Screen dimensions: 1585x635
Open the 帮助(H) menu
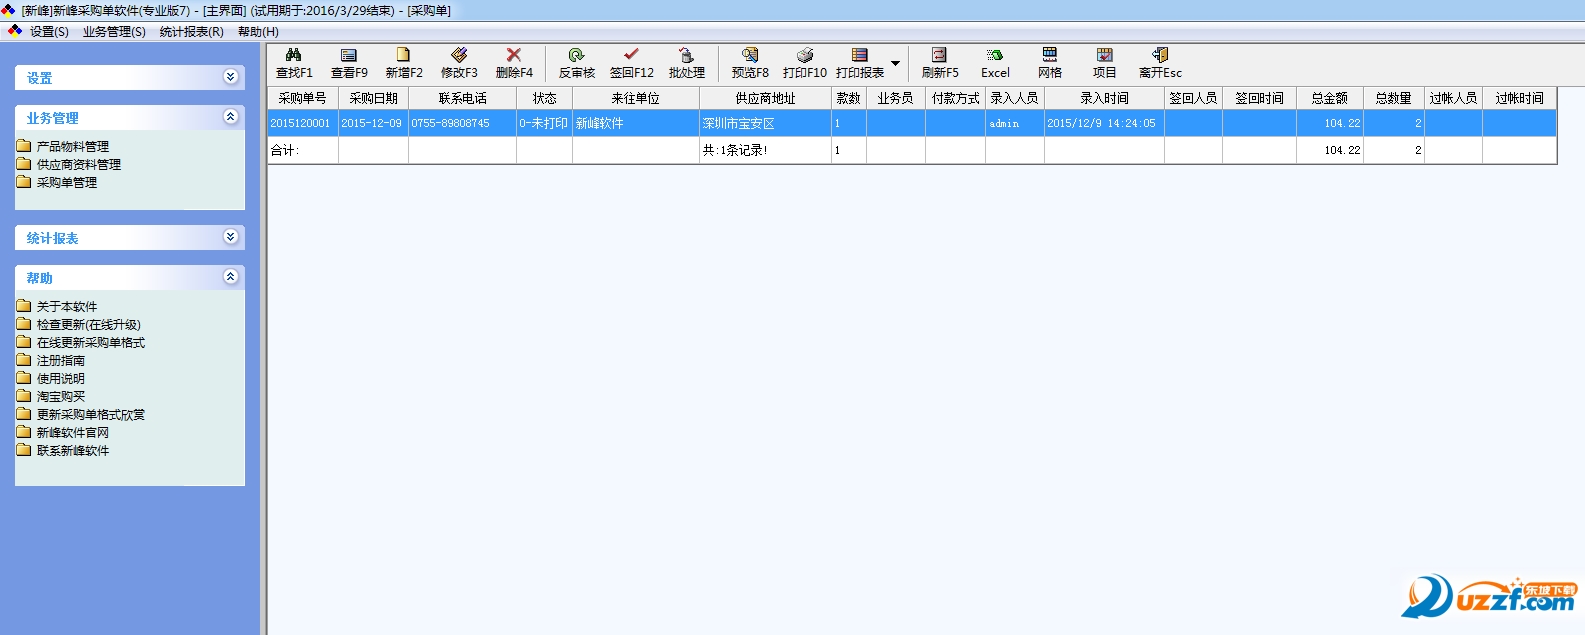point(258,32)
